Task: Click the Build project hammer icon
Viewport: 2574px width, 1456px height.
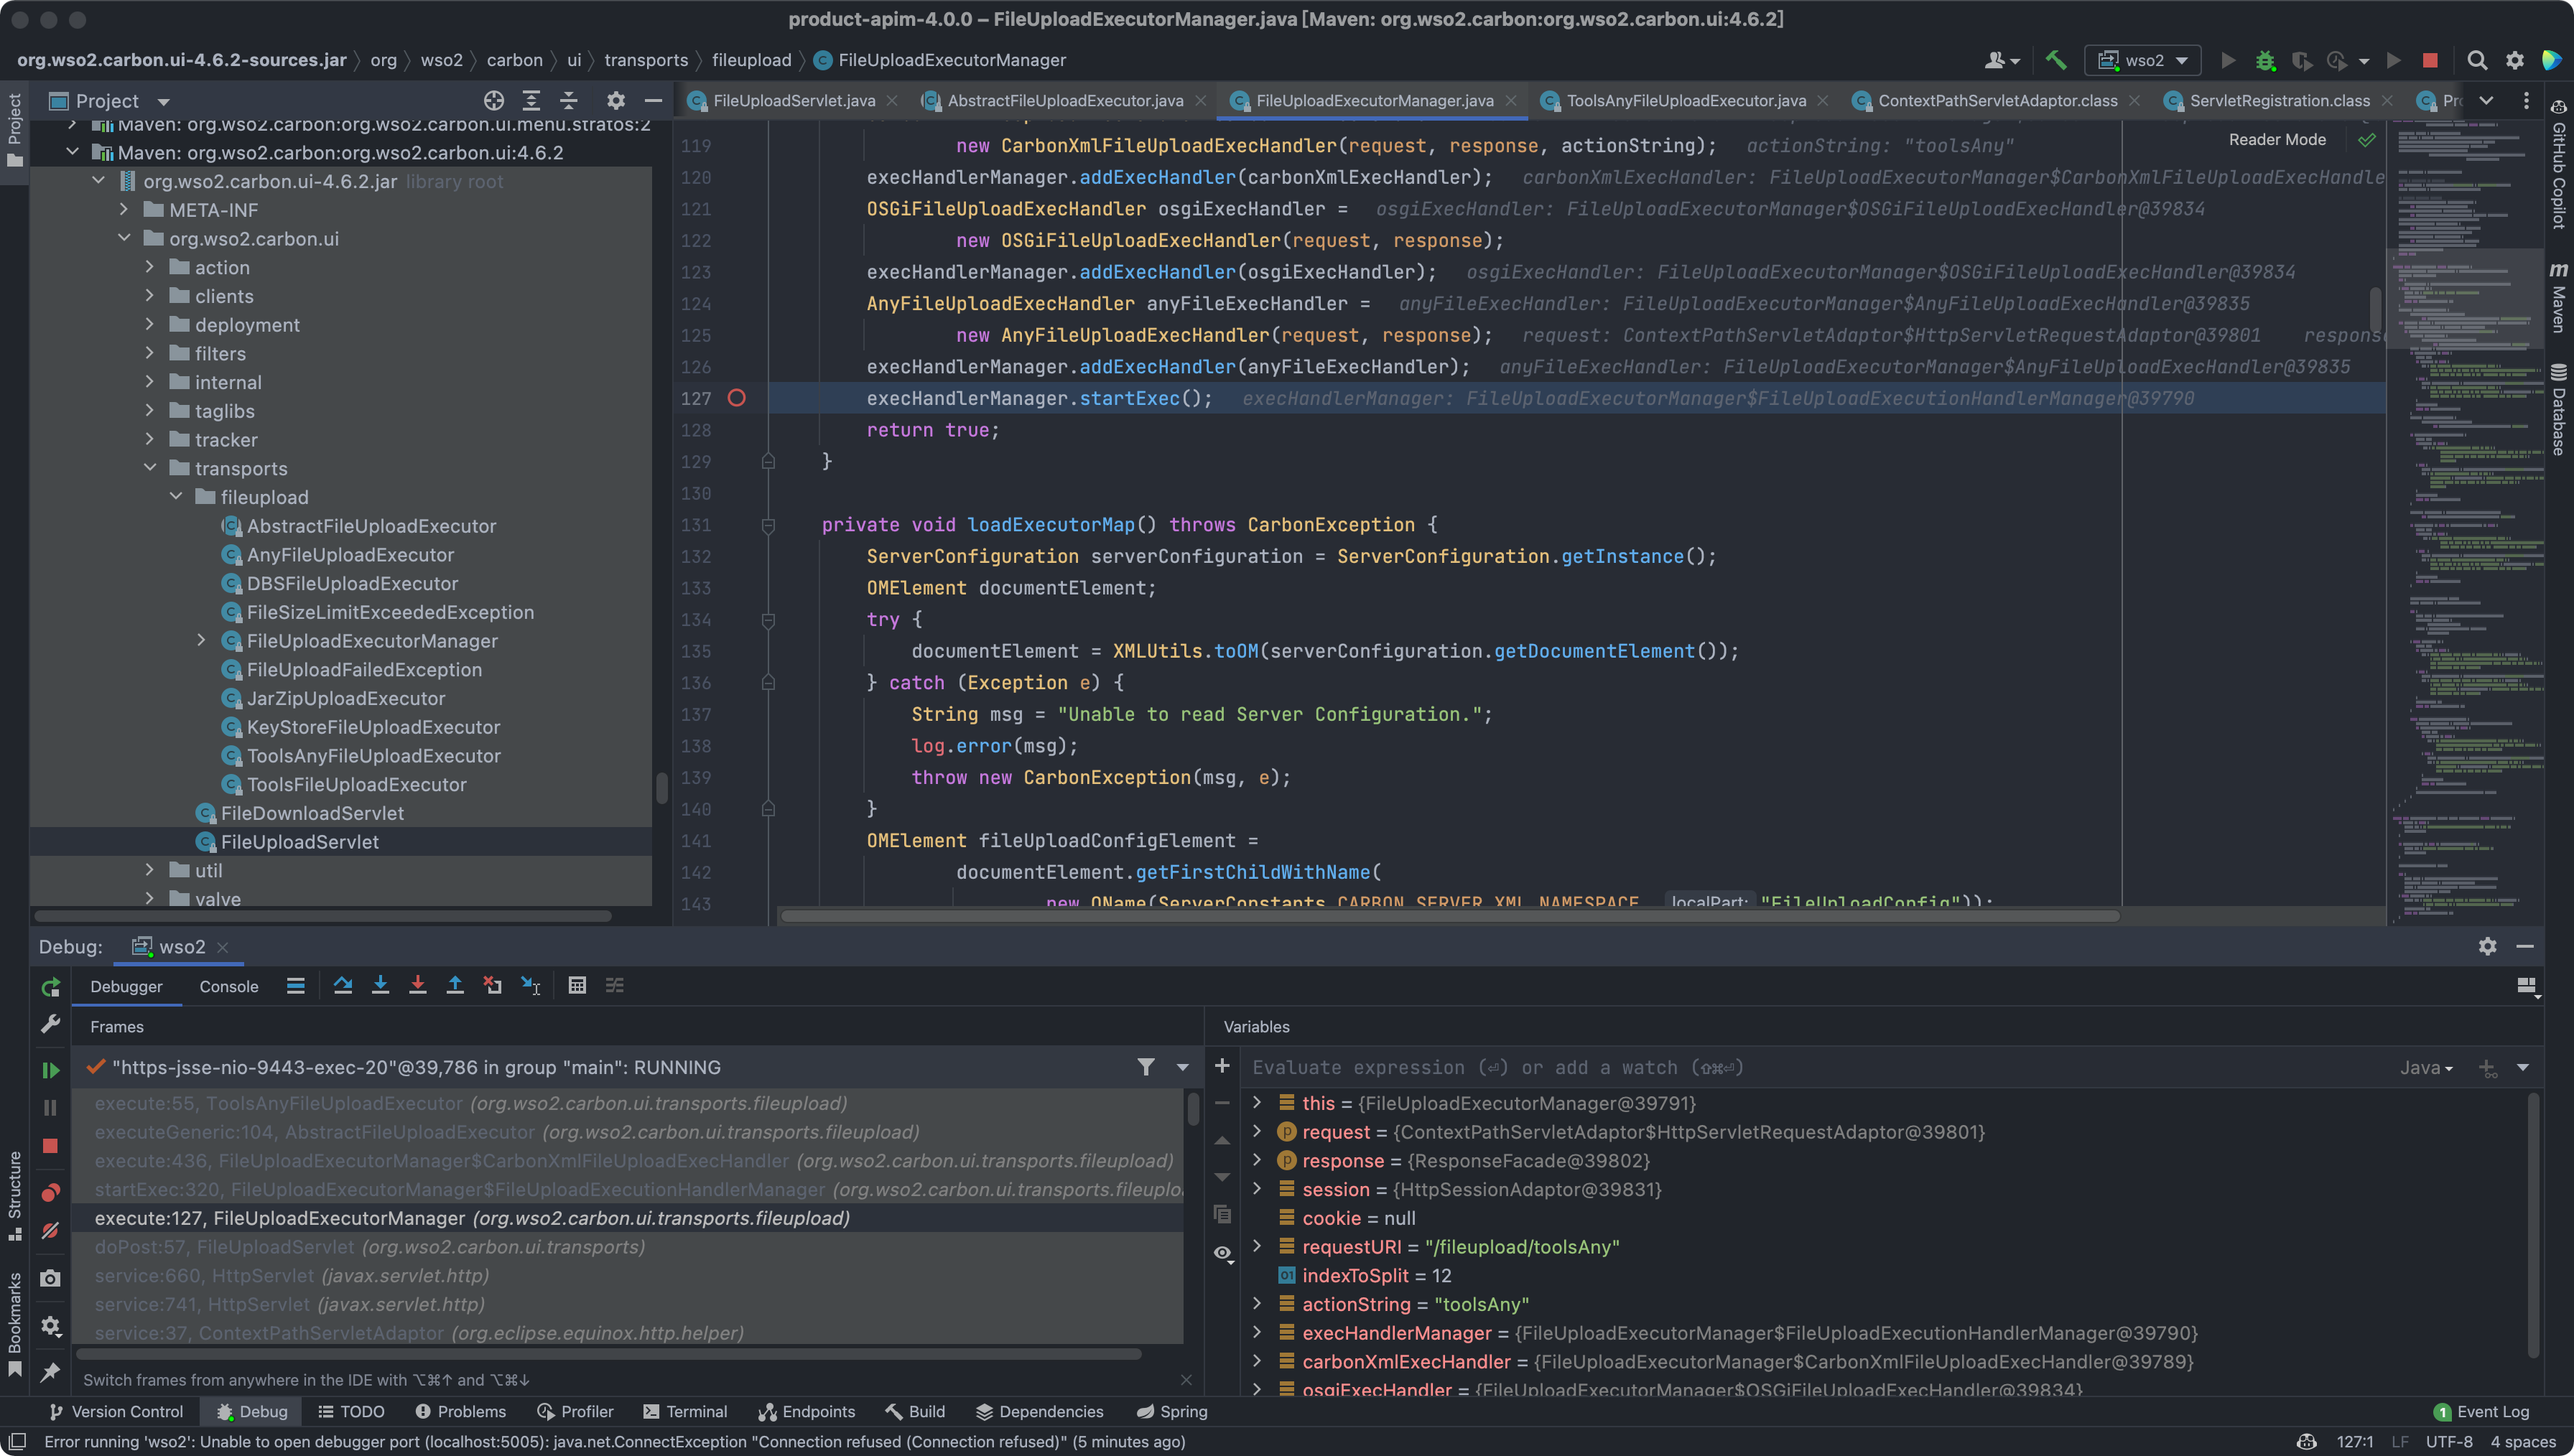Action: tap(2056, 60)
